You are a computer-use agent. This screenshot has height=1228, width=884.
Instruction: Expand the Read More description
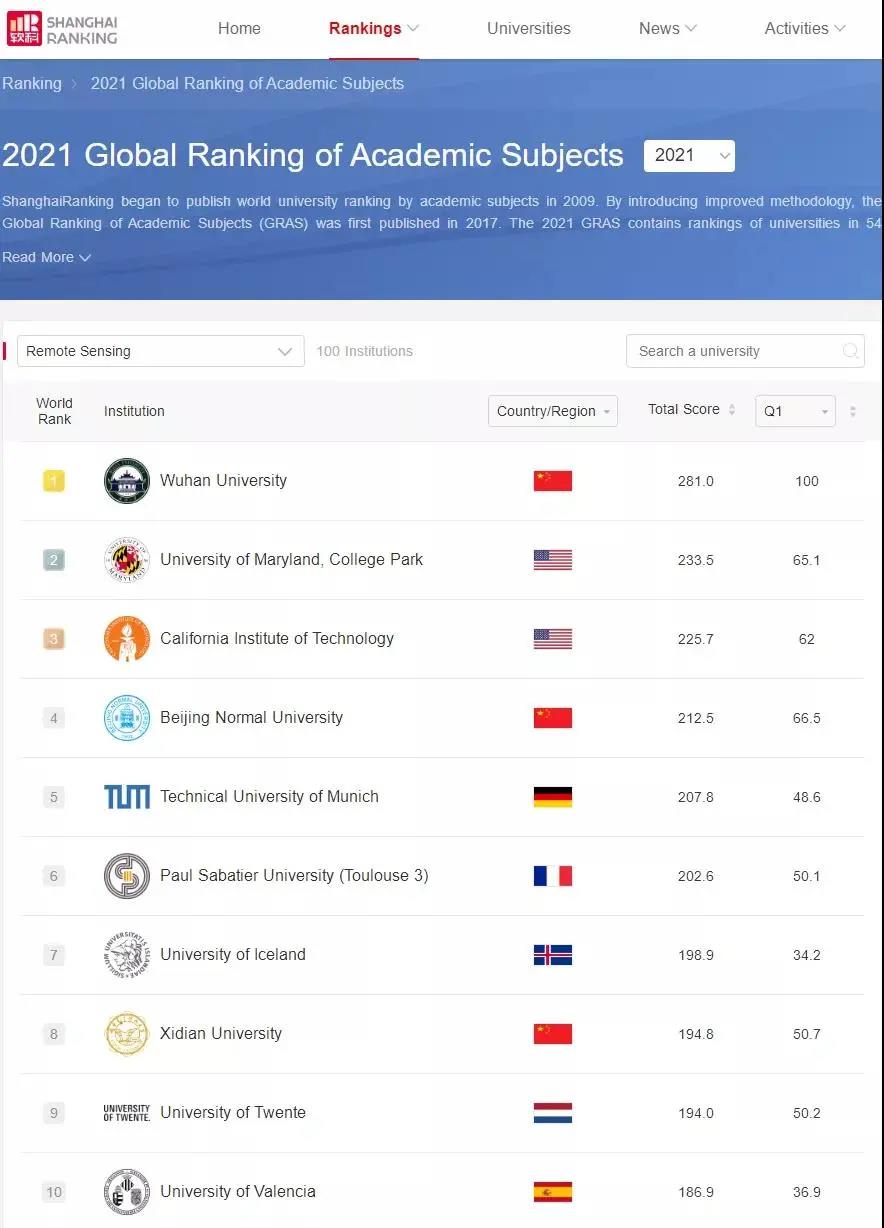(x=46, y=257)
